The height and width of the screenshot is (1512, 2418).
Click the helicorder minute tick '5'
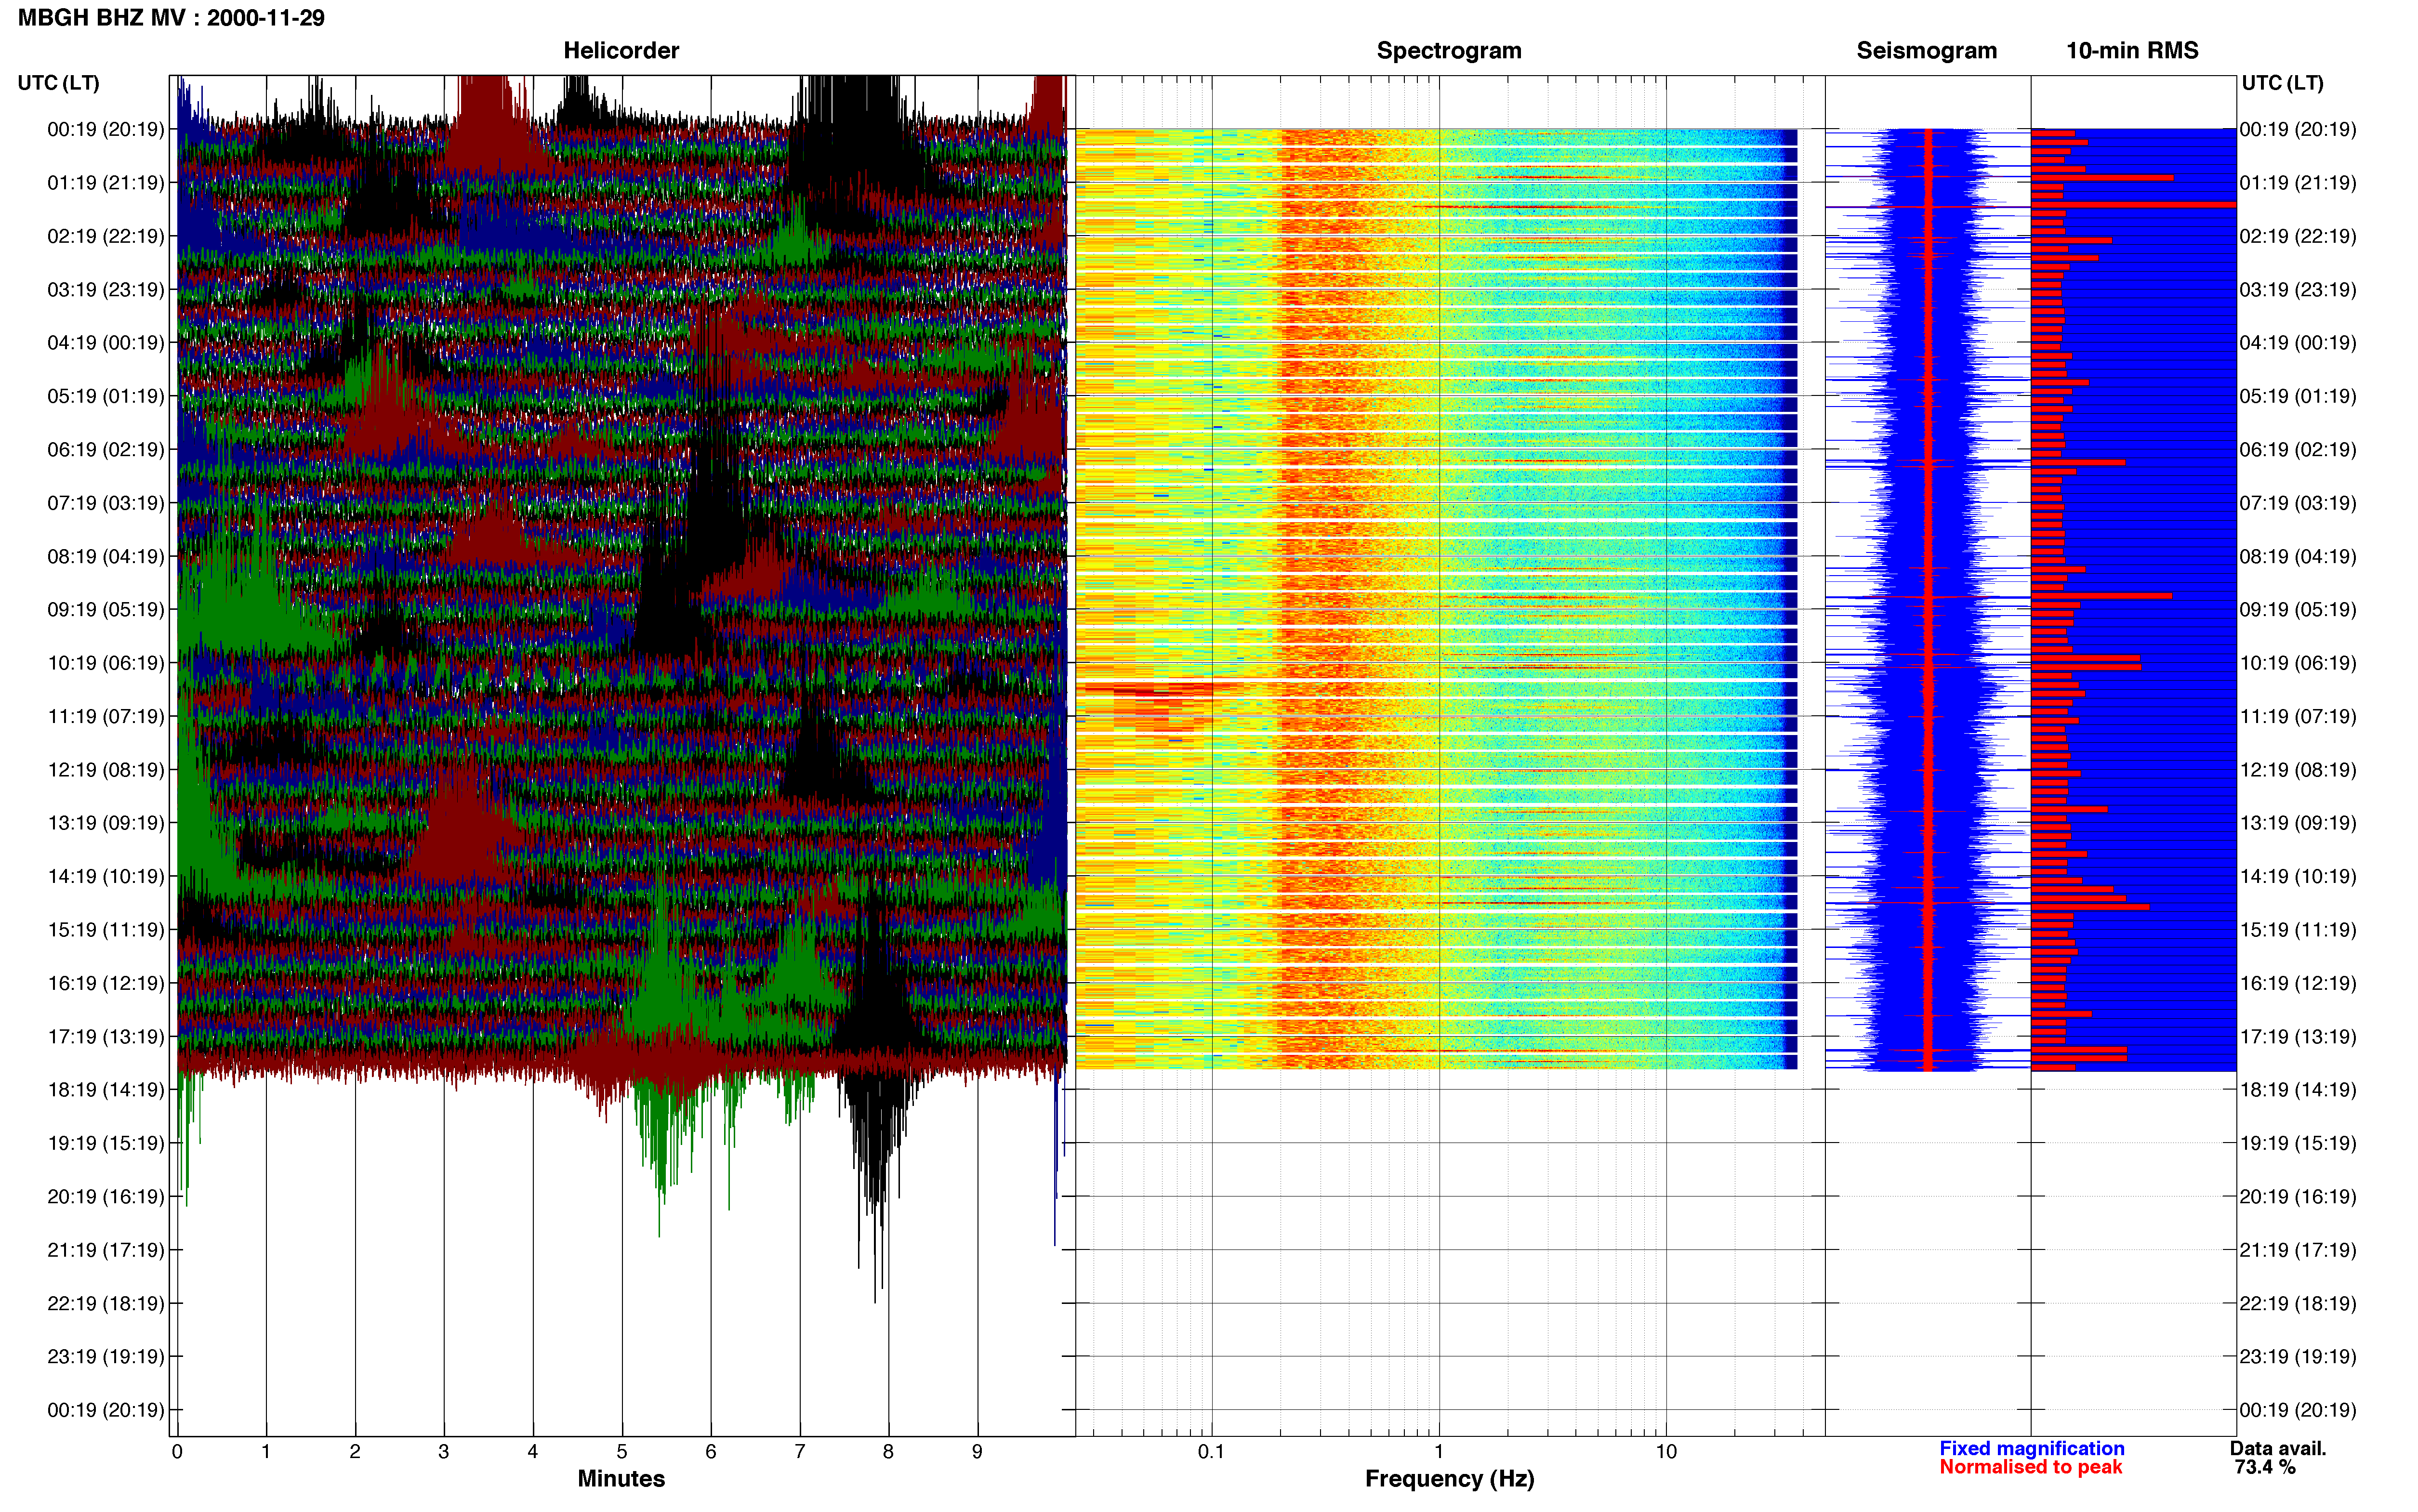click(622, 1452)
